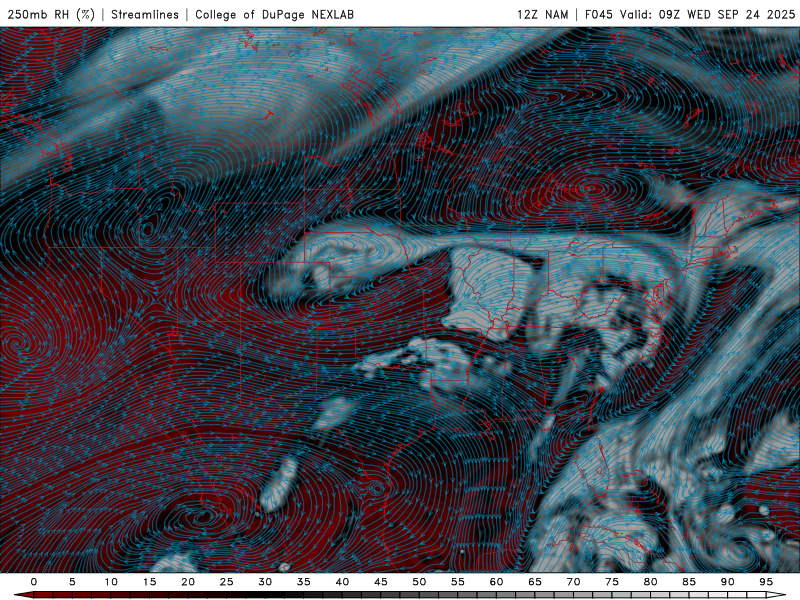The image size is (800, 600).
Task: Click the color scale label "90"
Action: pos(728,582)
